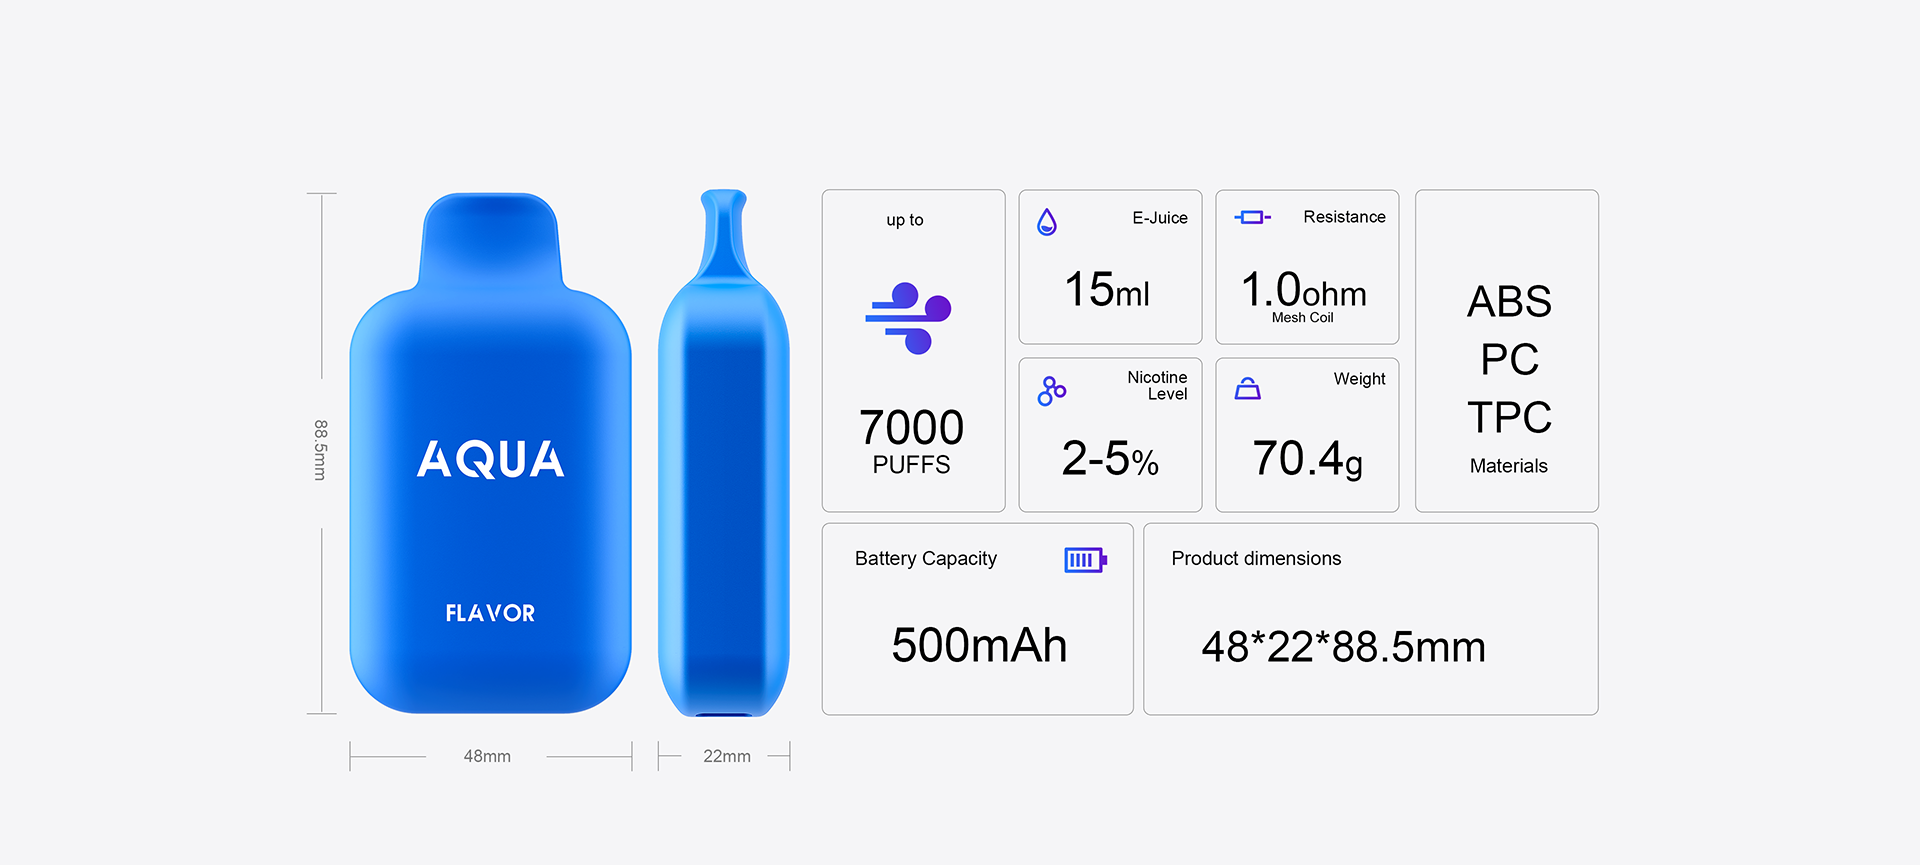Click the Battery Capacity battery icon
The height and width of the screenshot is (865, 1920).
[1086, 560]
